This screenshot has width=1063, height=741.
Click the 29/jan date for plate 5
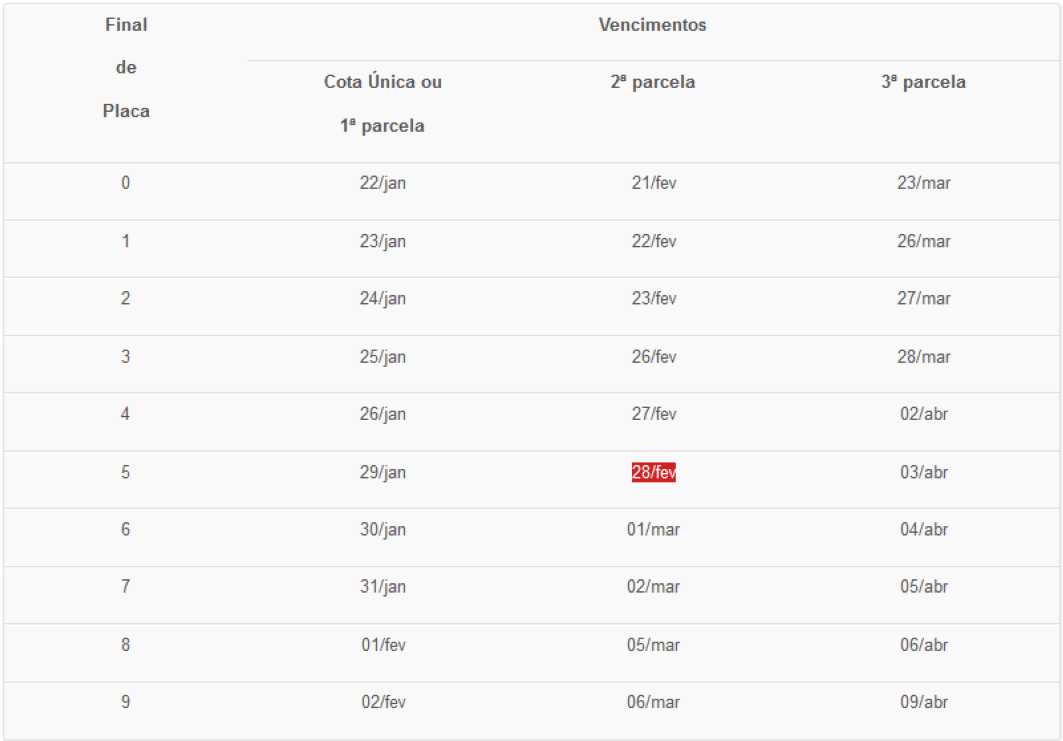coord(382,473)
